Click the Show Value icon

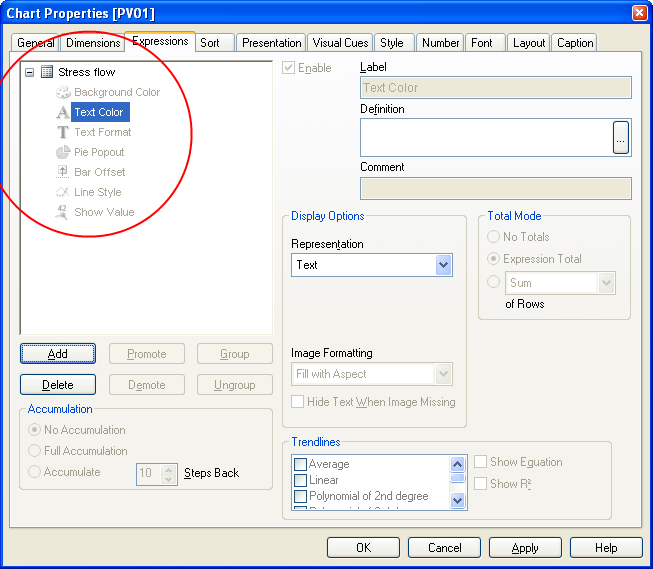(x=62, y=212)
